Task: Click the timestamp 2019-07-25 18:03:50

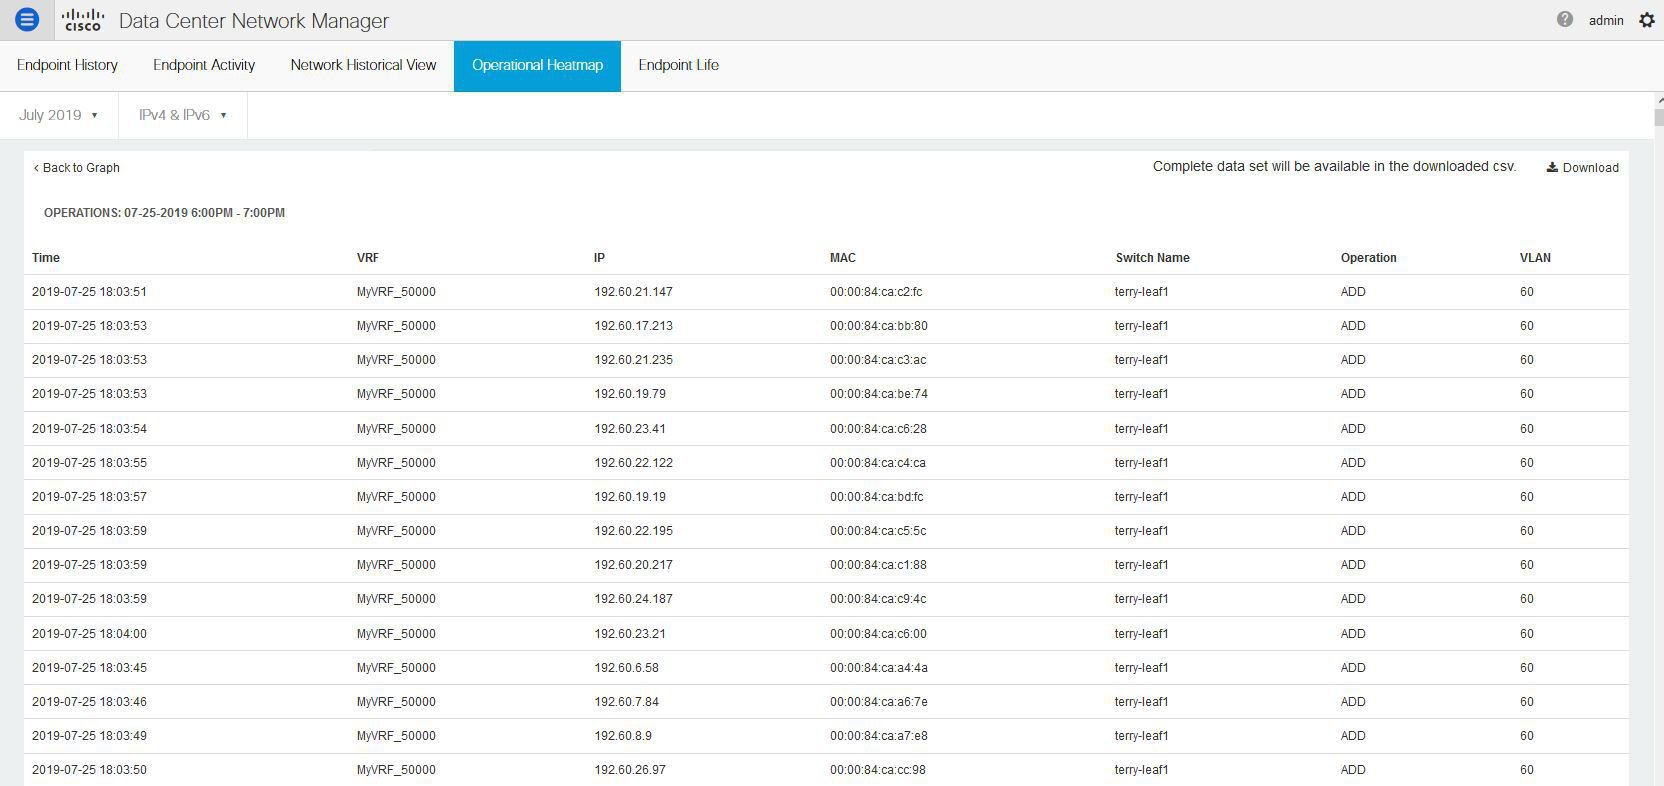Action: click(x=89, y=770)
